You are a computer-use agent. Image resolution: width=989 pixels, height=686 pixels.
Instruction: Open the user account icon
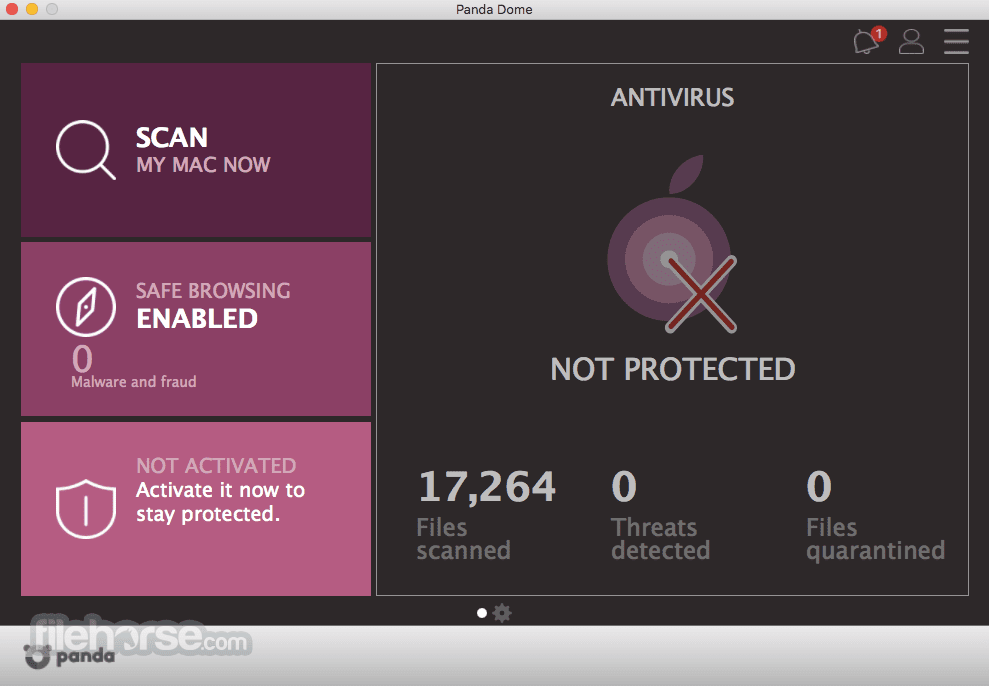[x=911, y=42]
